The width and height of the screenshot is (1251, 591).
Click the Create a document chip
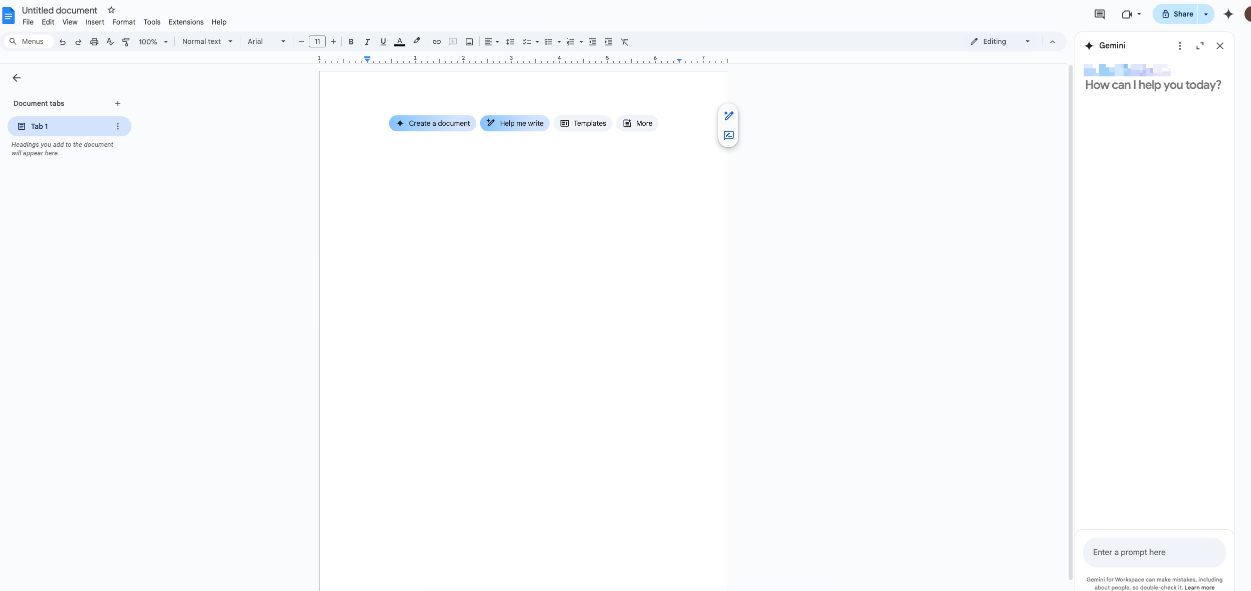[x=432, y=124]
